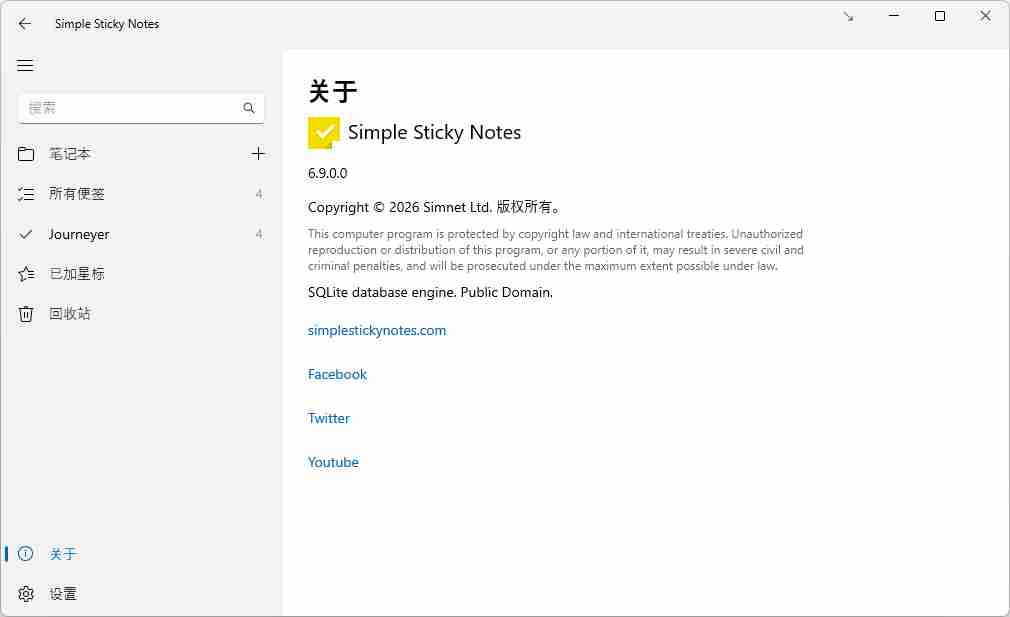Collapse the sidebar with the hamburger icon
This screenshot has height=617, width=1010.
pos(25,65)
